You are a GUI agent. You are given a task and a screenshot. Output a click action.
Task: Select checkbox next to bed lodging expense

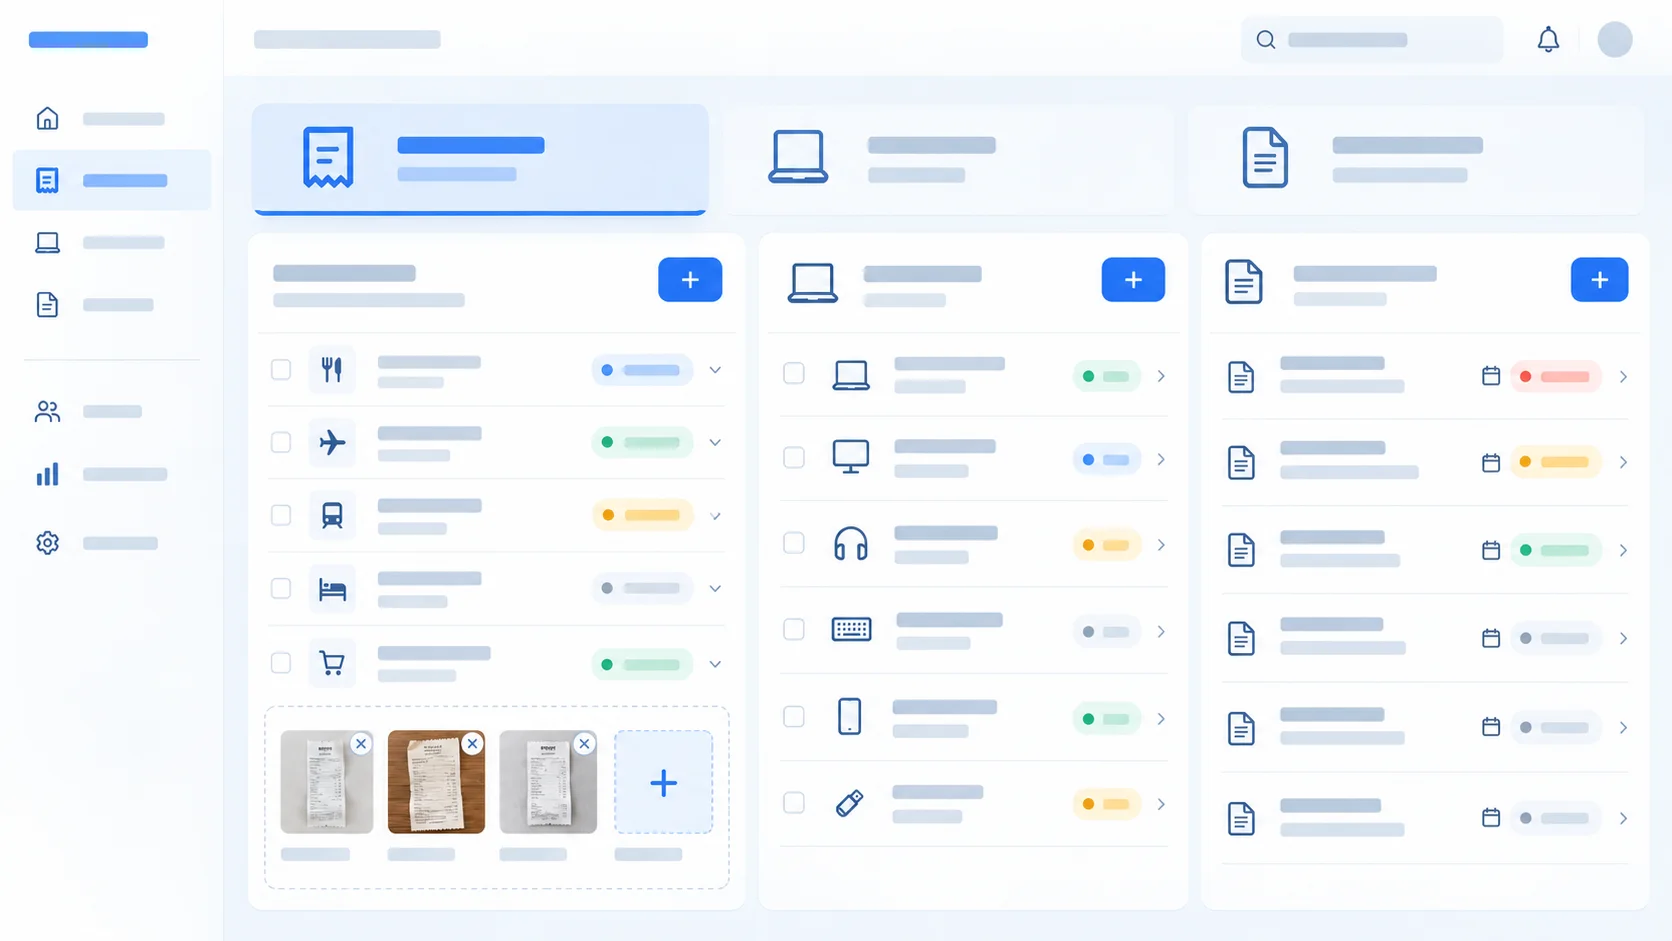(281, 588)
